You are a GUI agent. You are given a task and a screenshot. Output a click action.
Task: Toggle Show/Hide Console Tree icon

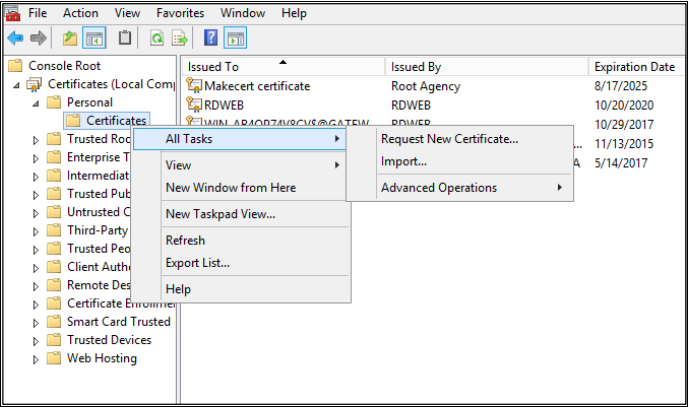pos(94,38)
